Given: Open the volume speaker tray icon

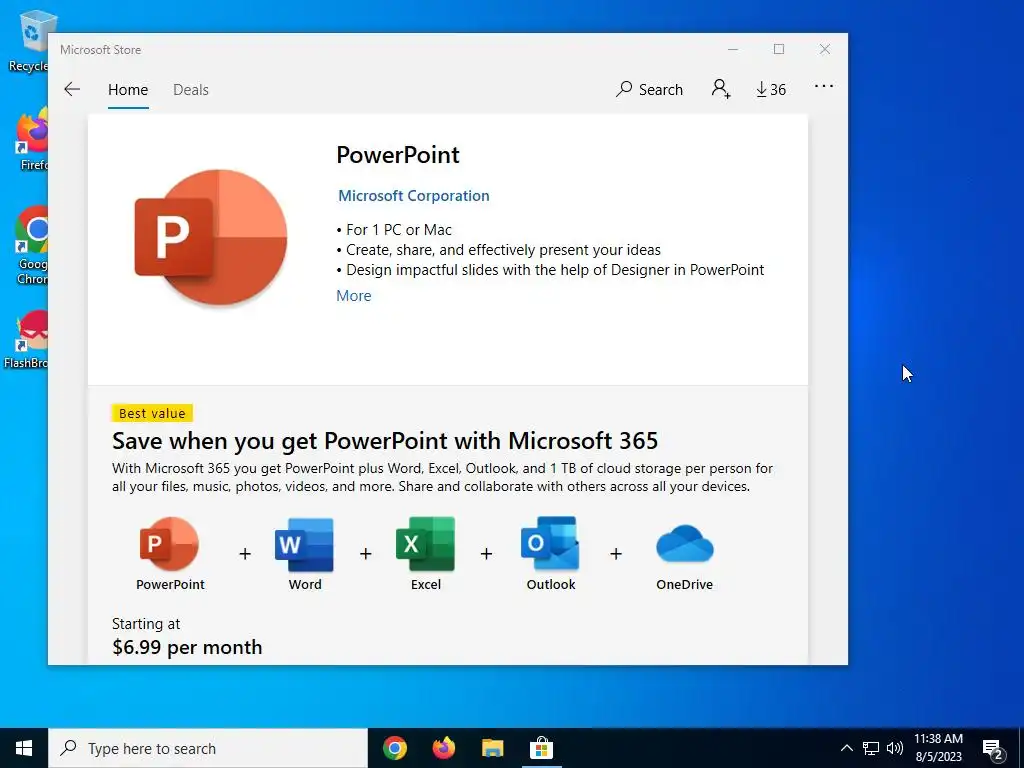Looking at the screenshot, I should [x=895, y=748].
